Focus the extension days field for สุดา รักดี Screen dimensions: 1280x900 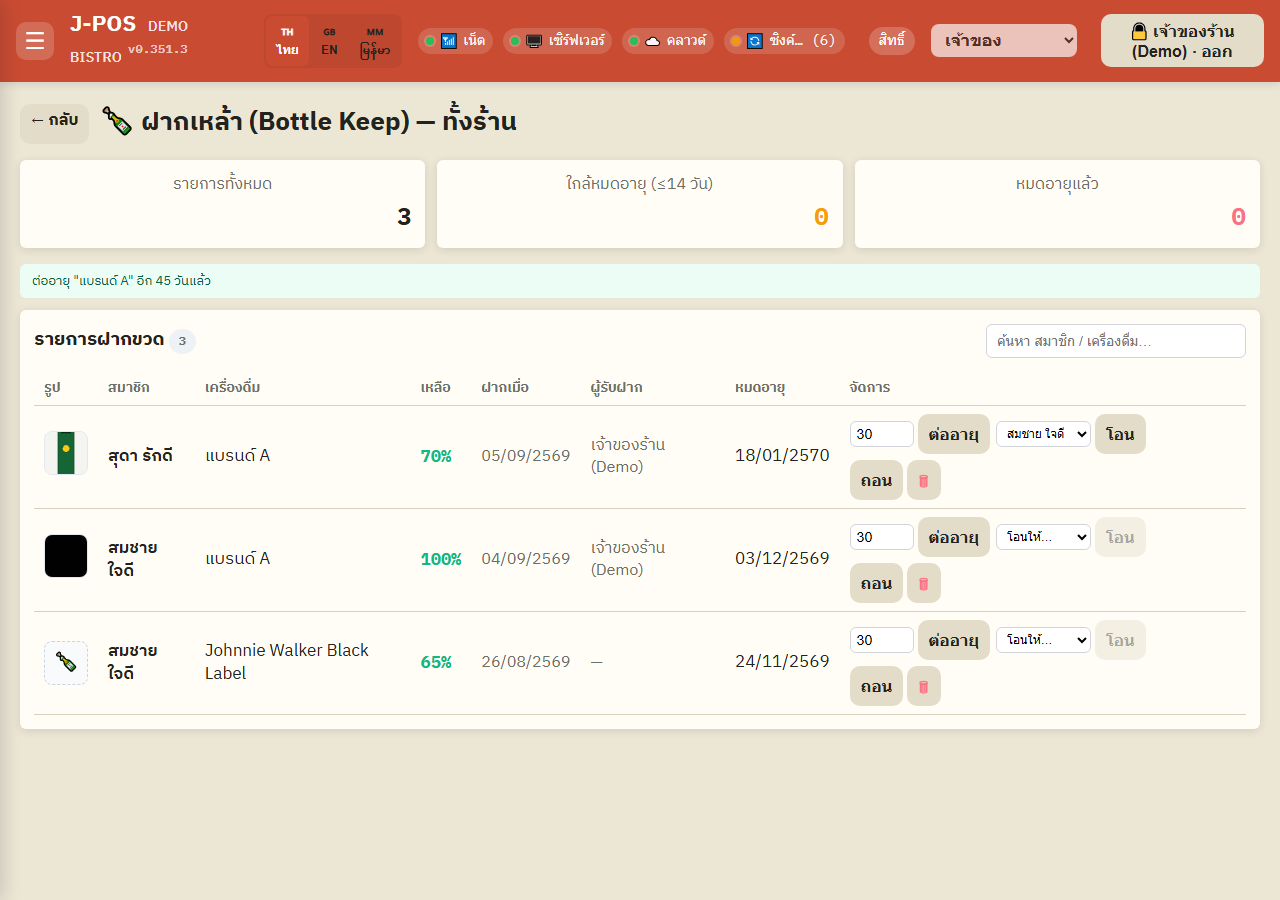pyautogui.click(x=882, y=434)
